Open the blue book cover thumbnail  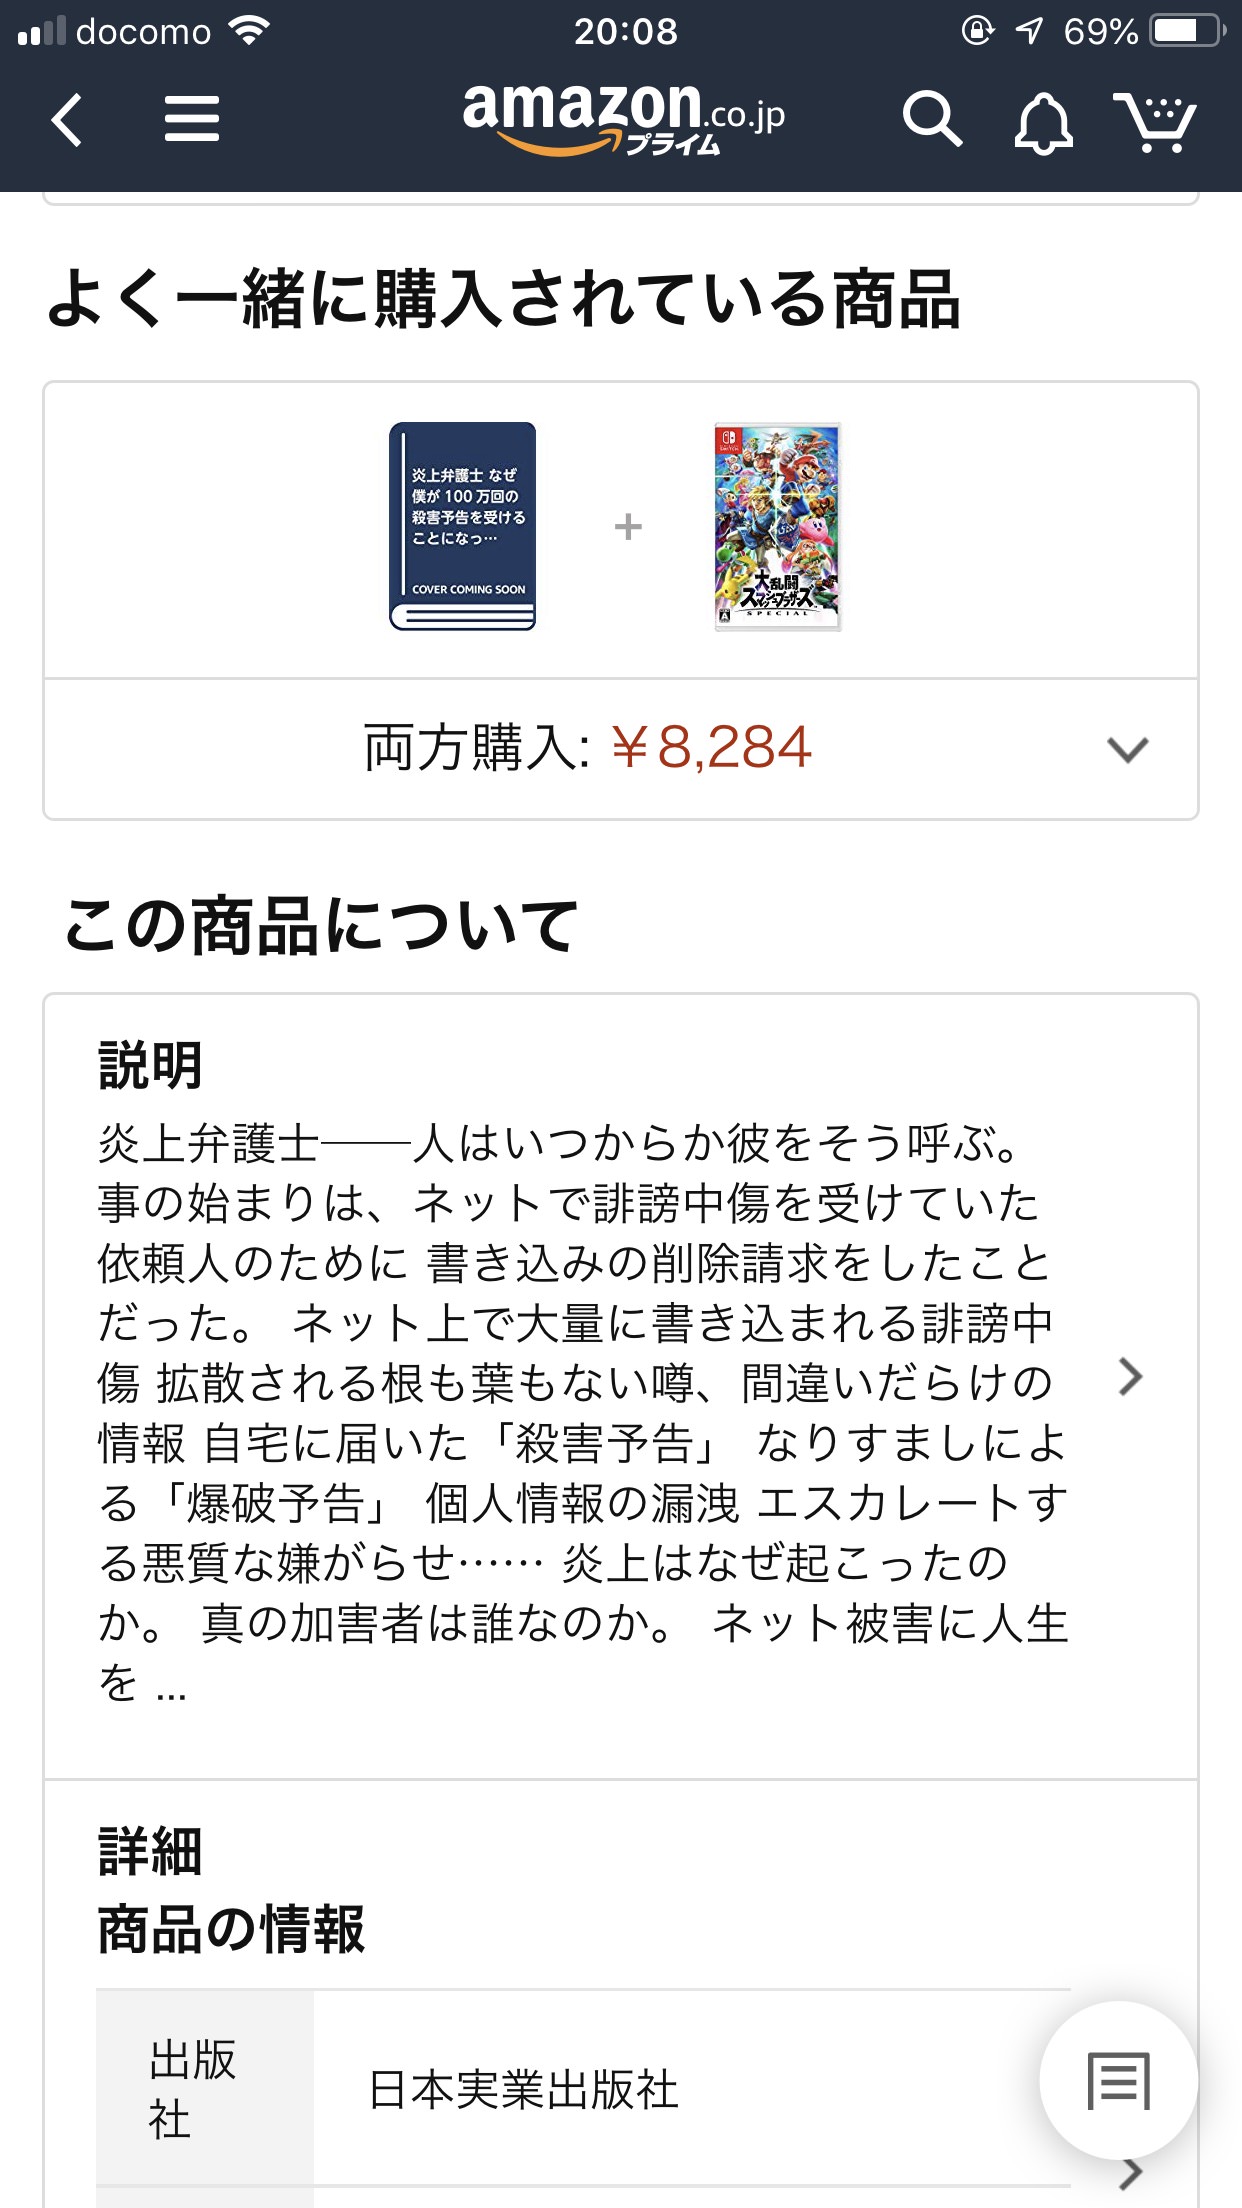point(462,526)
